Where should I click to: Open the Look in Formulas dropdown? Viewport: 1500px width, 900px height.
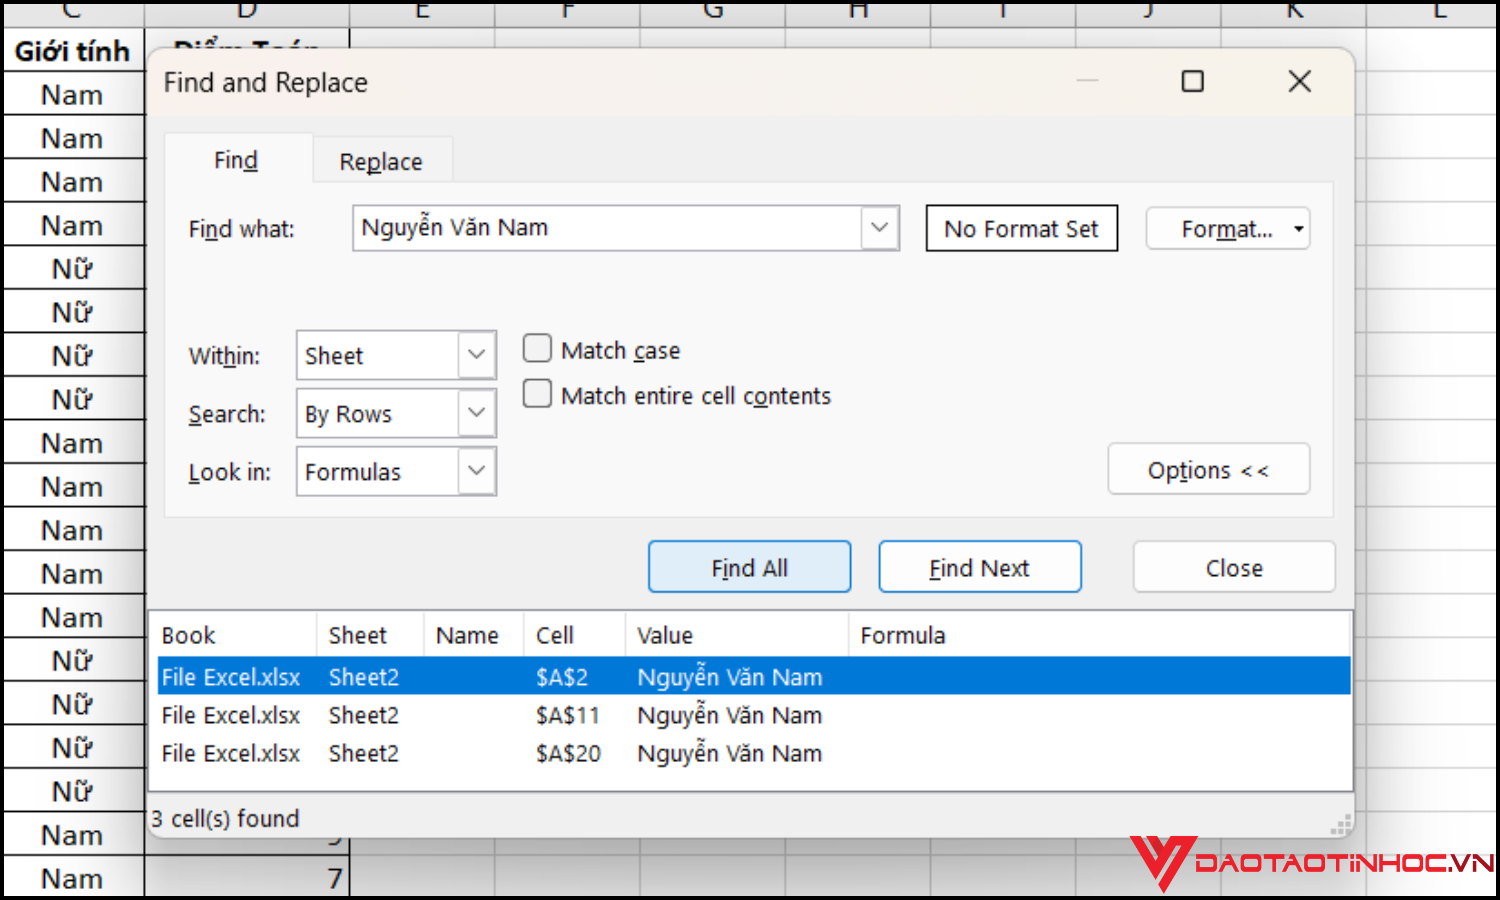[477, 471]
